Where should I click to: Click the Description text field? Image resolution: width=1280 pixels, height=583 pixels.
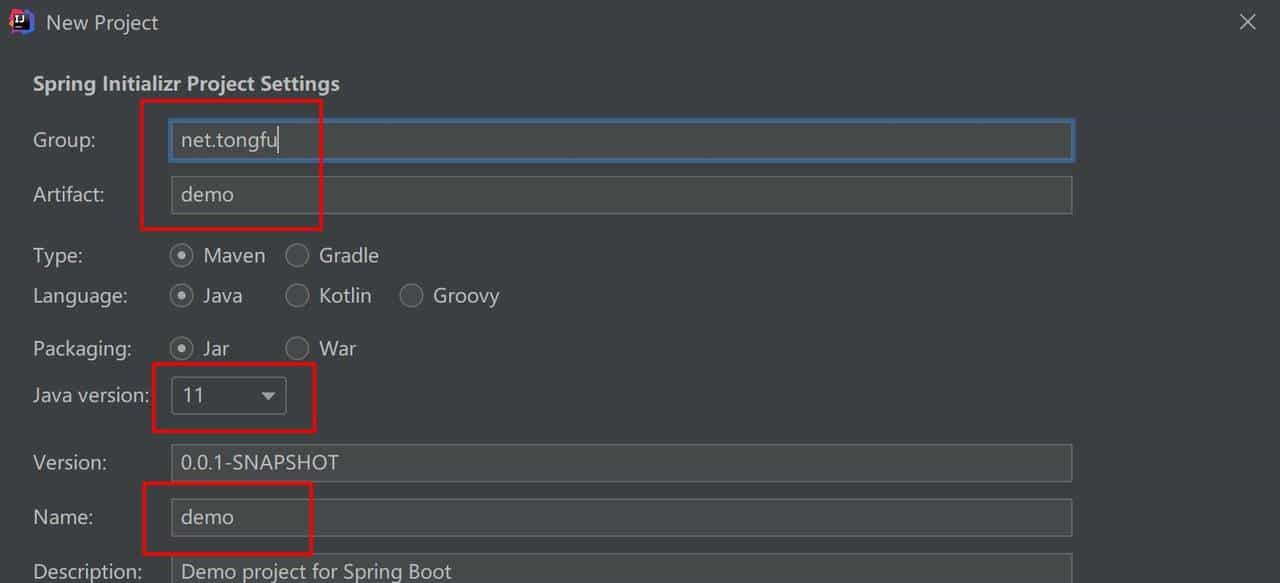coord(620,570)
